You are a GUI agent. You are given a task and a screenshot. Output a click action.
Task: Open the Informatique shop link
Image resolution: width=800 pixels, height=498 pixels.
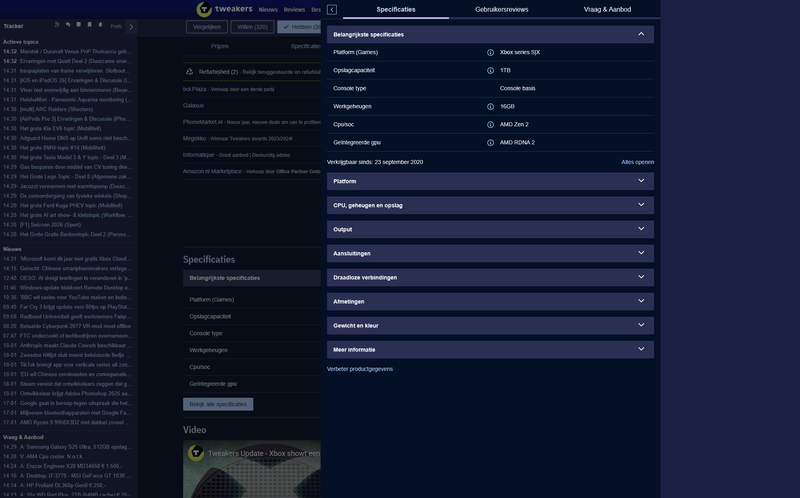198,155
